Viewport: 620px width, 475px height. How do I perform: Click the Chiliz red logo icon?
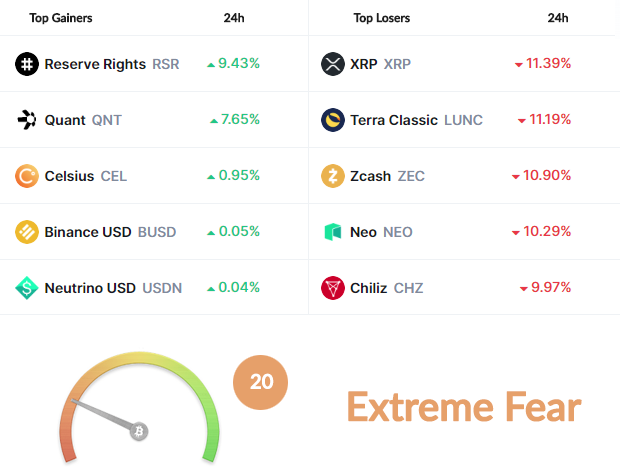[333, 288]
